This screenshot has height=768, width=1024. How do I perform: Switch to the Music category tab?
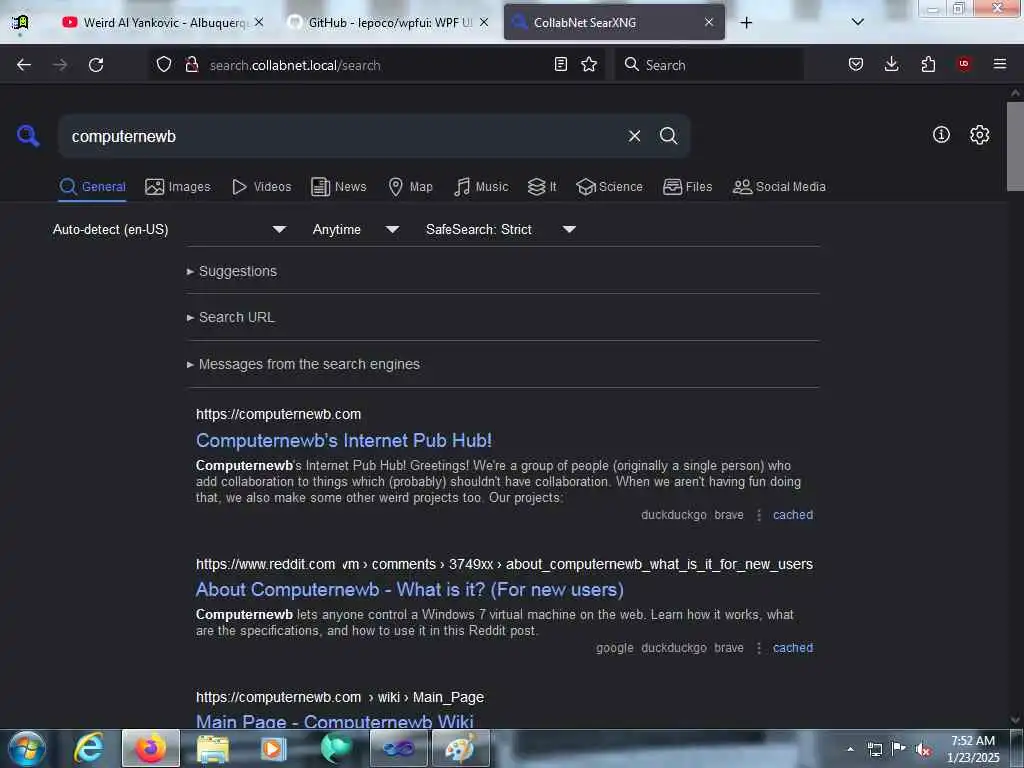(481, 187)
